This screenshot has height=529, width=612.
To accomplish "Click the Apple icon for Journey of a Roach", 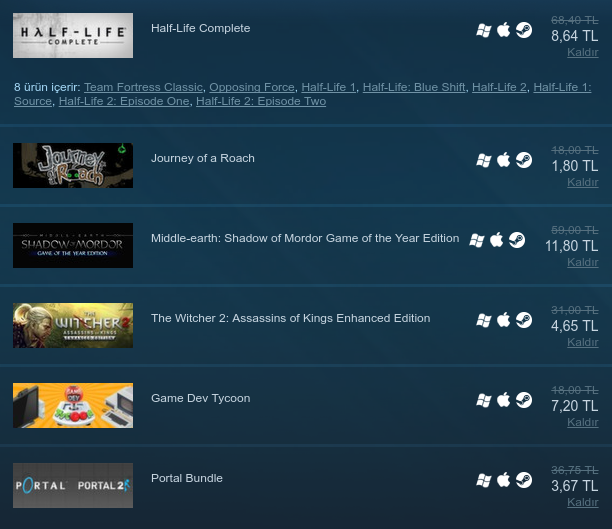I will pyautogui.click(x=503, y=160).
